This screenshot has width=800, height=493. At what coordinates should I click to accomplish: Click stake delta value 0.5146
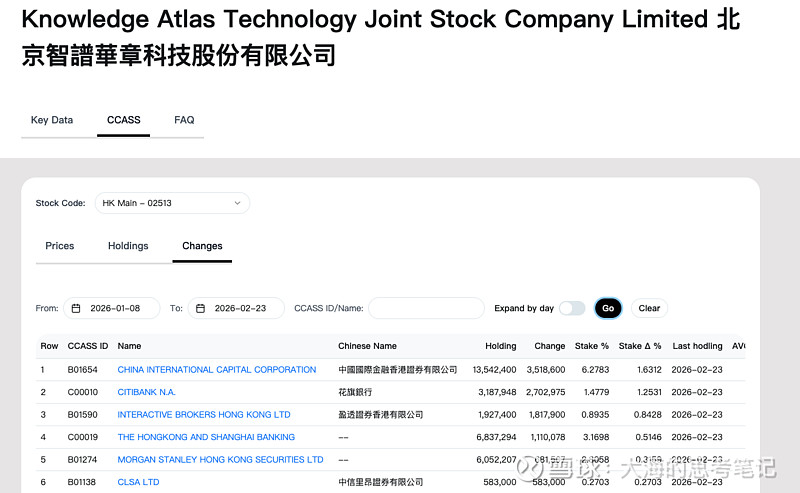point(648,437)
